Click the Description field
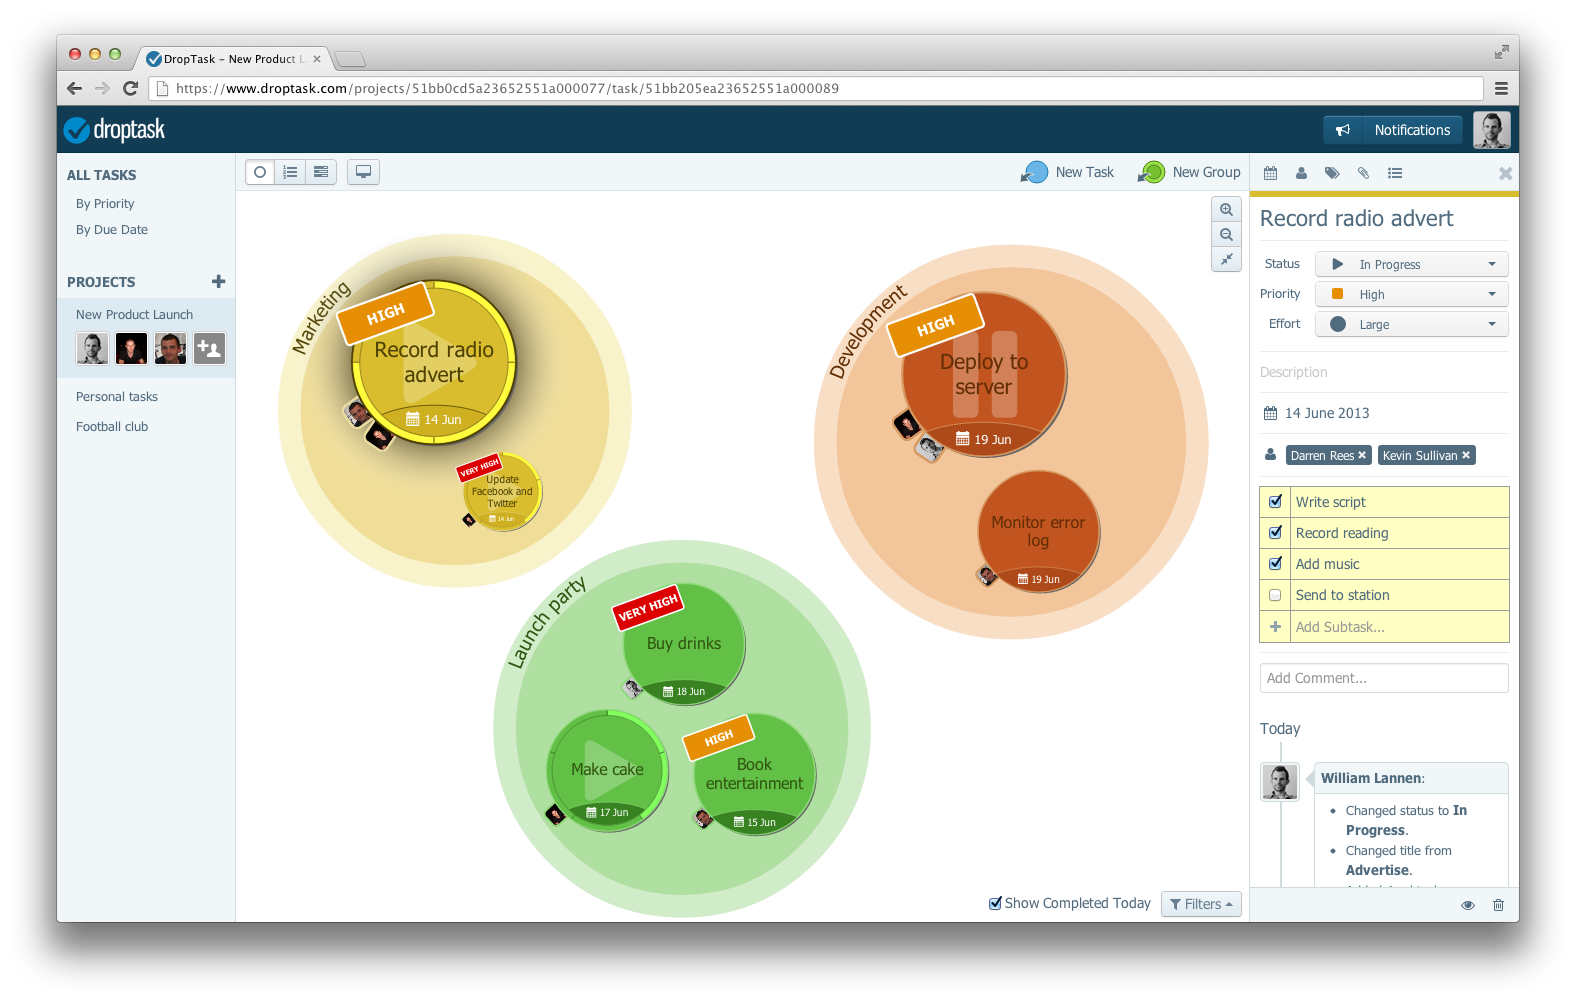The width and height of the screenshot is (1576, 1001). tap(1384, 372)
